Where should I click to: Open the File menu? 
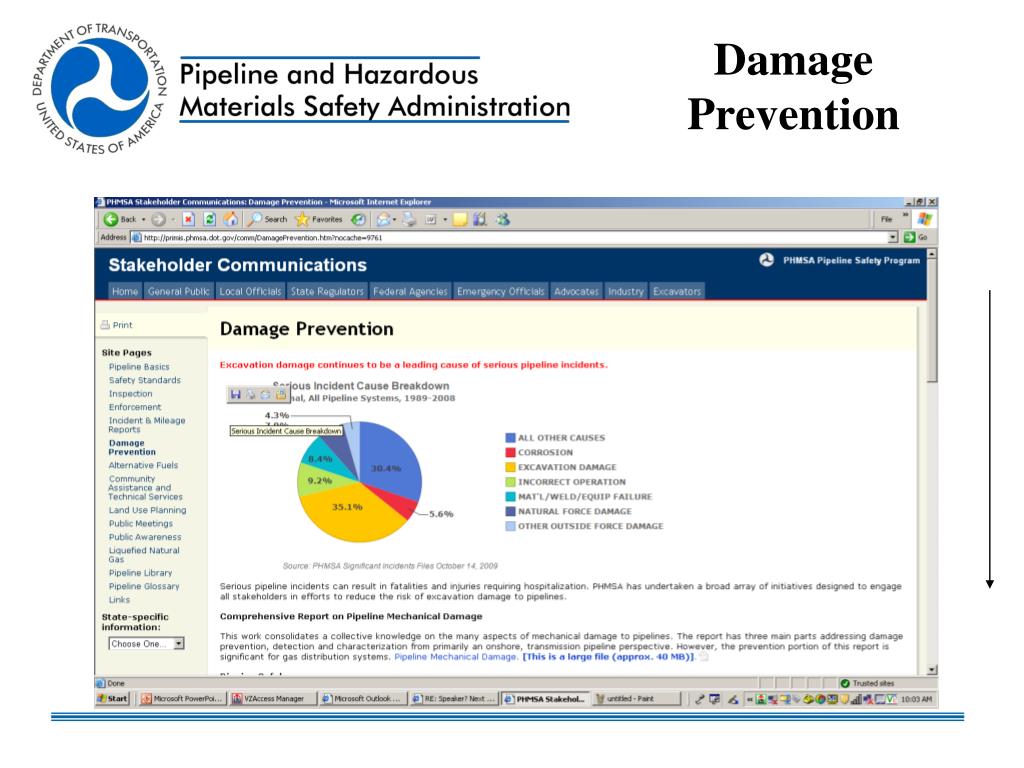click(886, 219)
